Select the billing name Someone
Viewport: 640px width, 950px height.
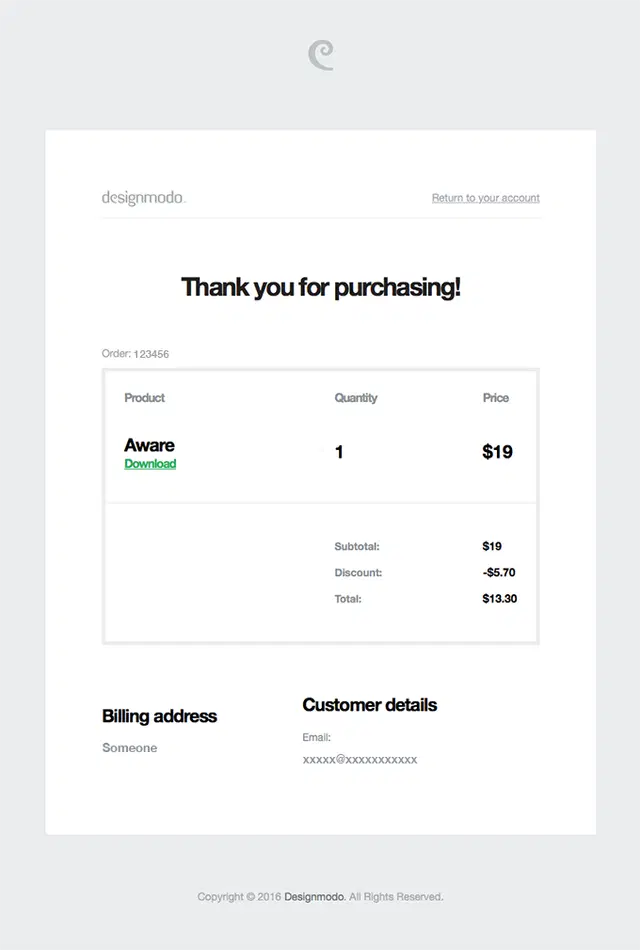(130, 748)
